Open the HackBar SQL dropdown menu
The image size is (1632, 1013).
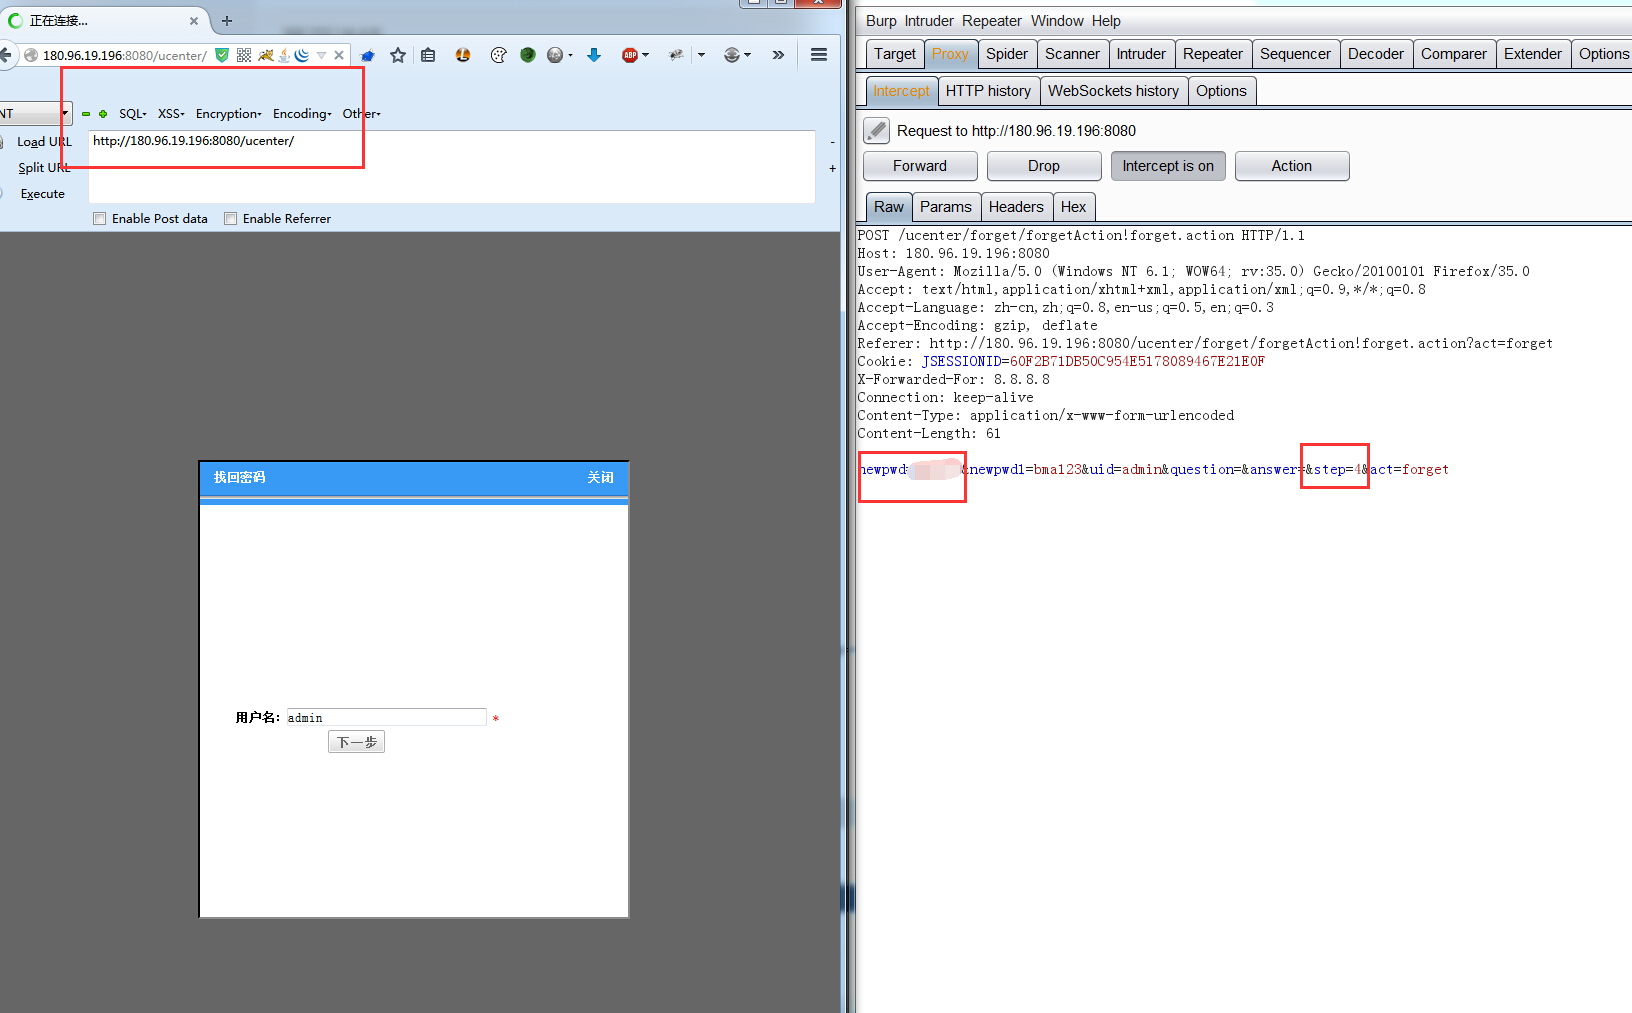(133, 114)
